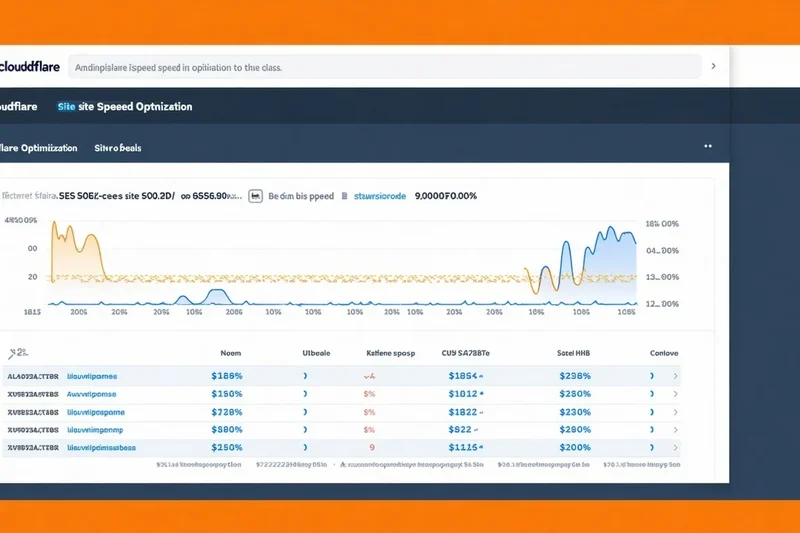Click the Cloudflare logo in the top bar

(30, 67)
